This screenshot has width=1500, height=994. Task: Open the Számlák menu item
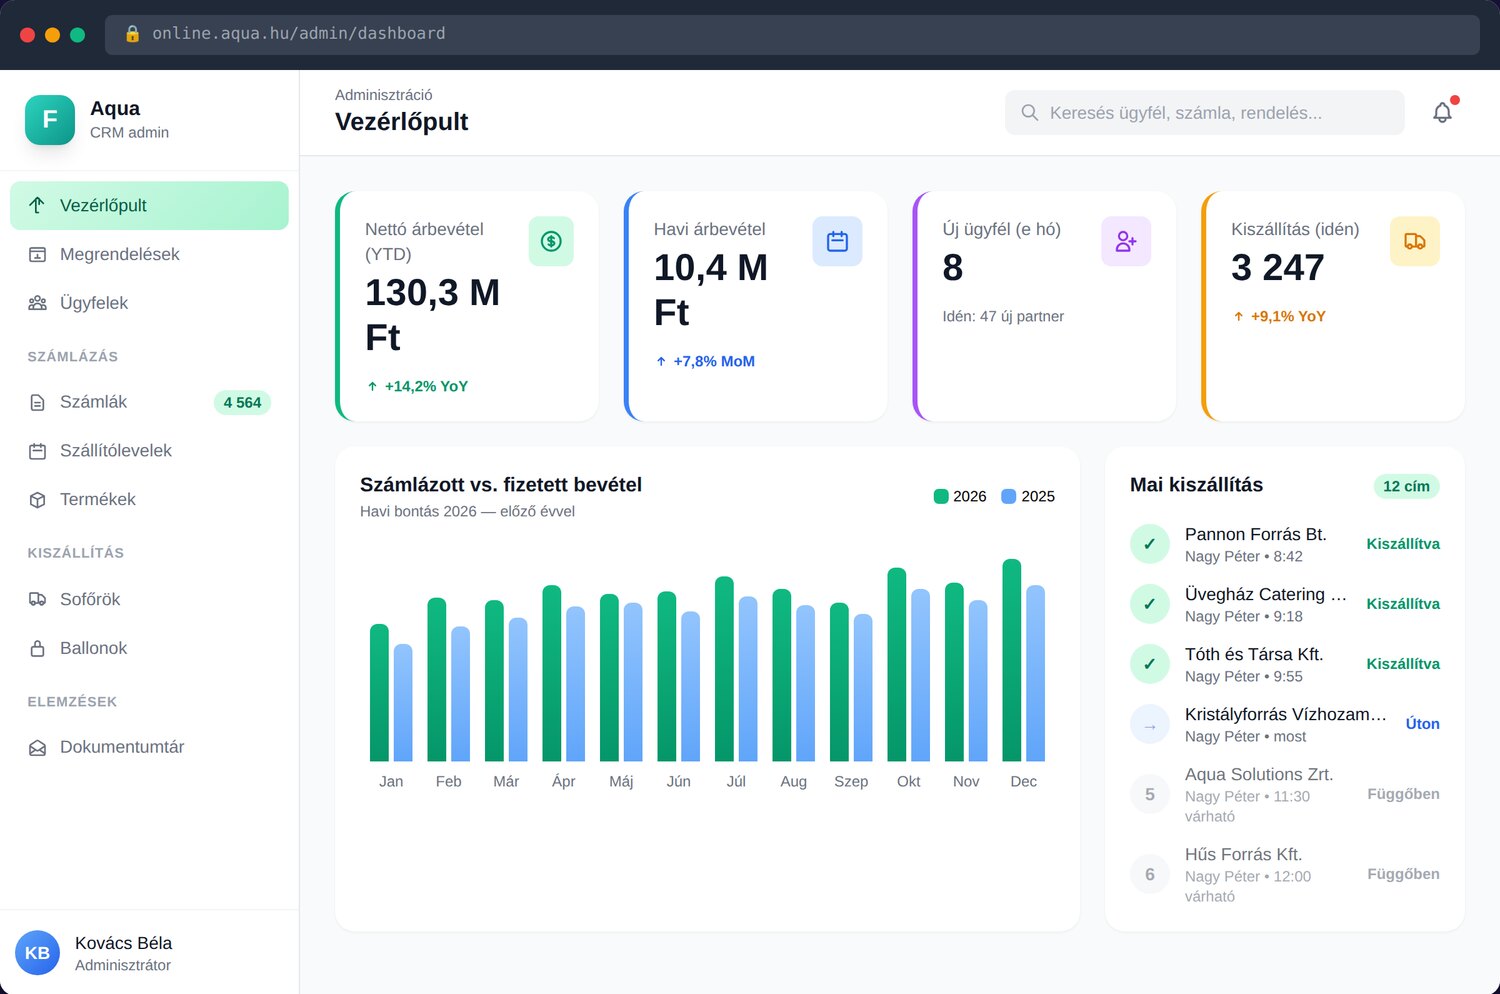click(149, 402)
